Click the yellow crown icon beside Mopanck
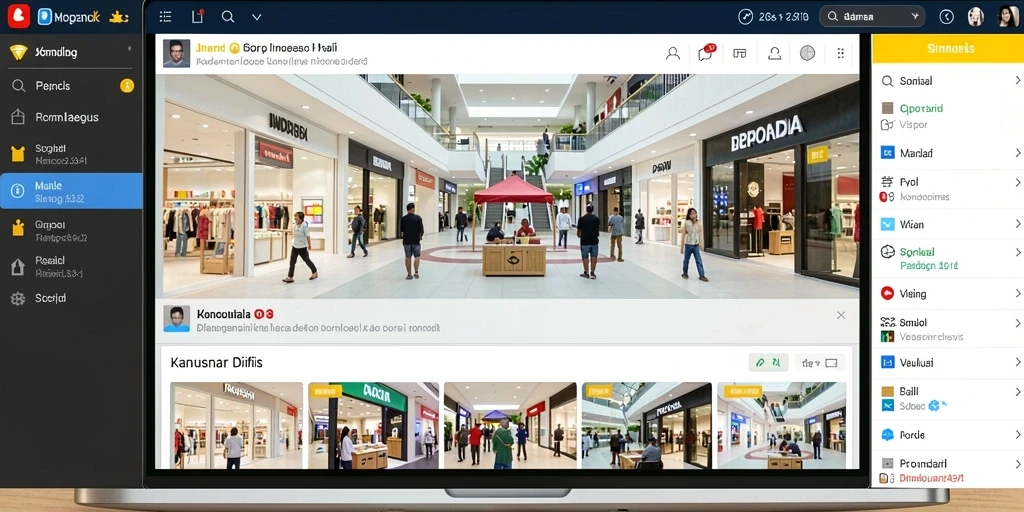The height and width of the screenshot is (512, 1024). click(118, 18)
